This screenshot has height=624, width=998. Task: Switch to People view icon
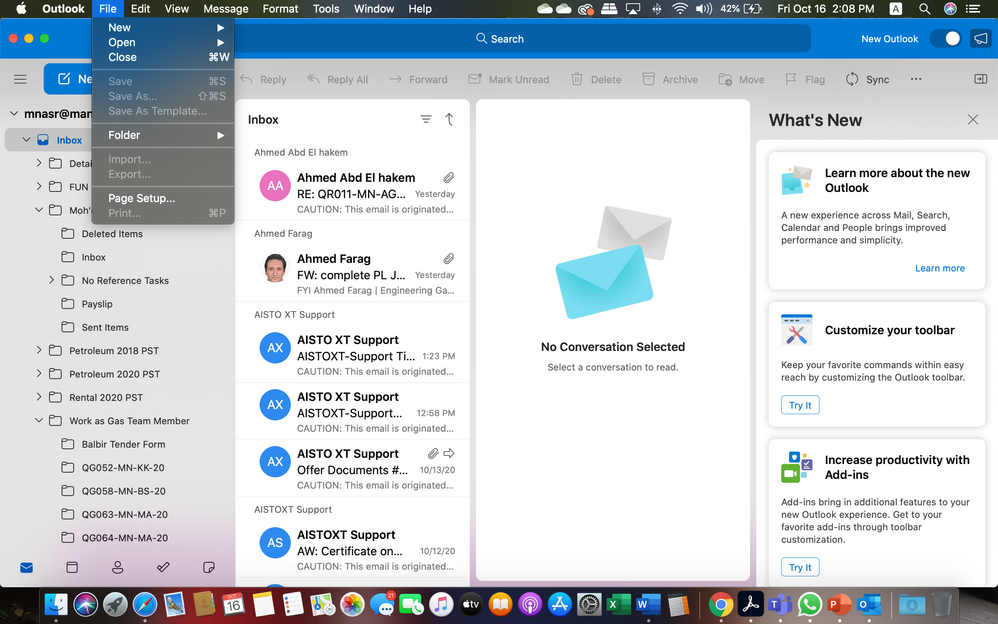(x=118, y=567)
